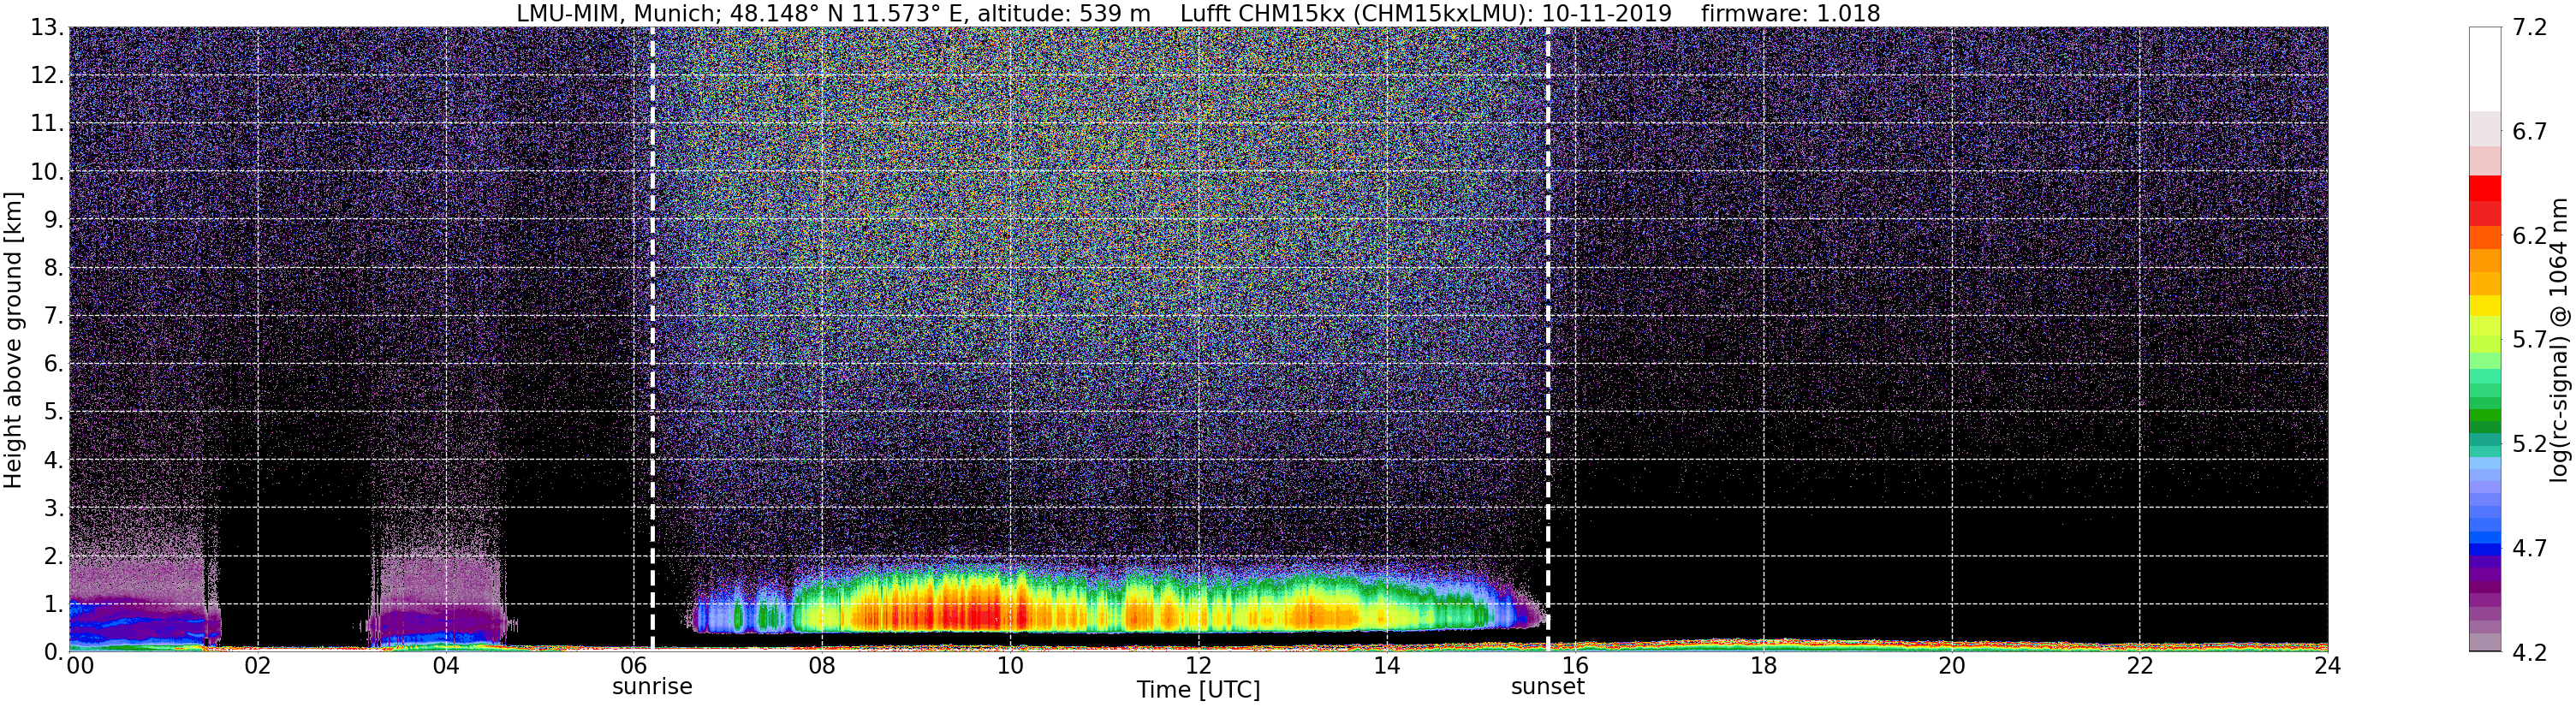Click the colorbar value '4.7'
Screen dimensions: 2576x707
[2530, 548]
